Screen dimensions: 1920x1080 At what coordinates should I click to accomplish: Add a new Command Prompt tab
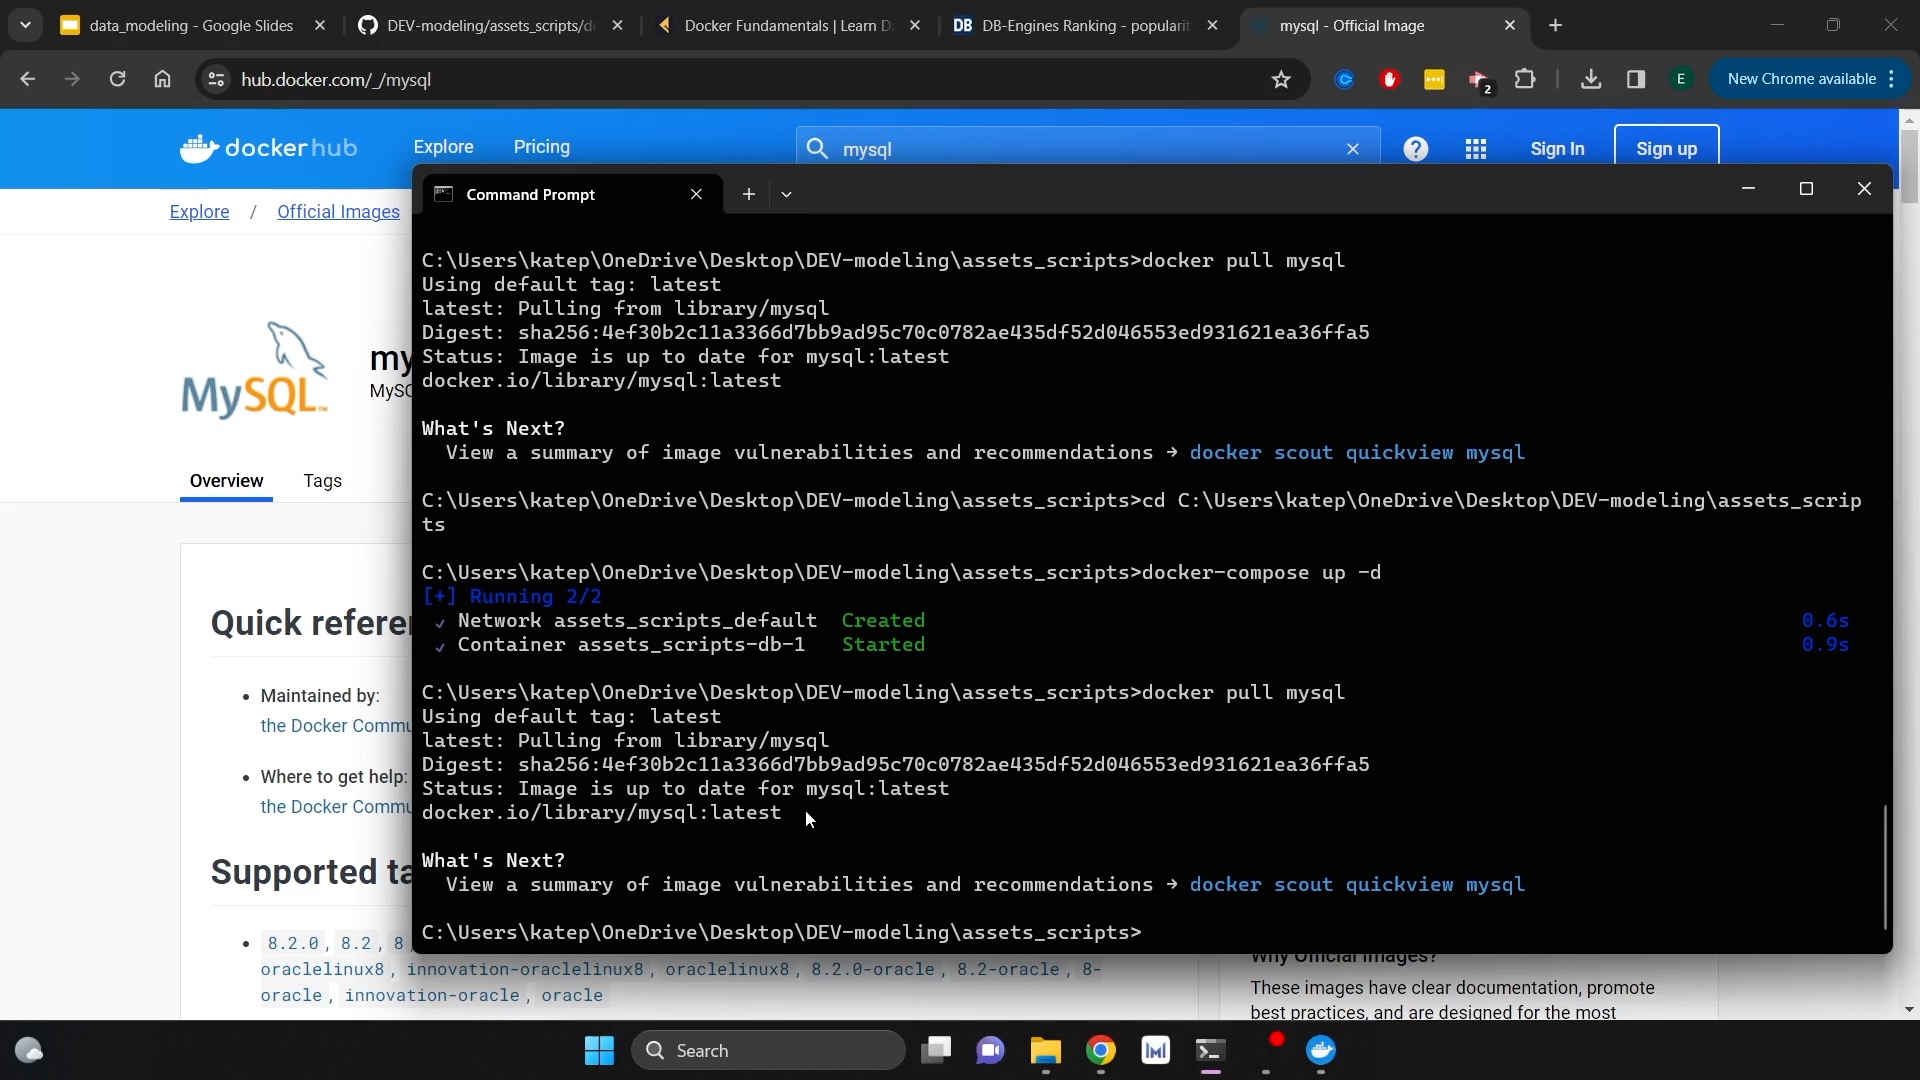[749, 194]
